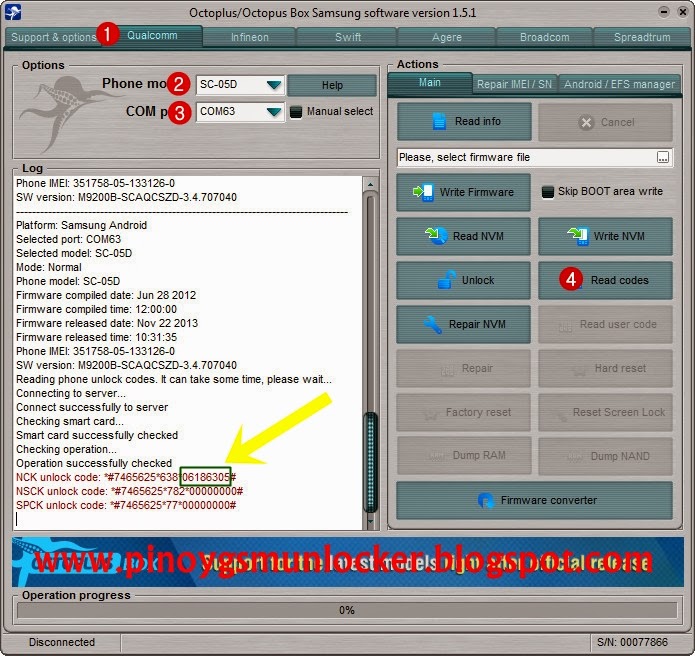Click 'Operation successfully checked' log line
695x656 pixels.
coord(94,463)
